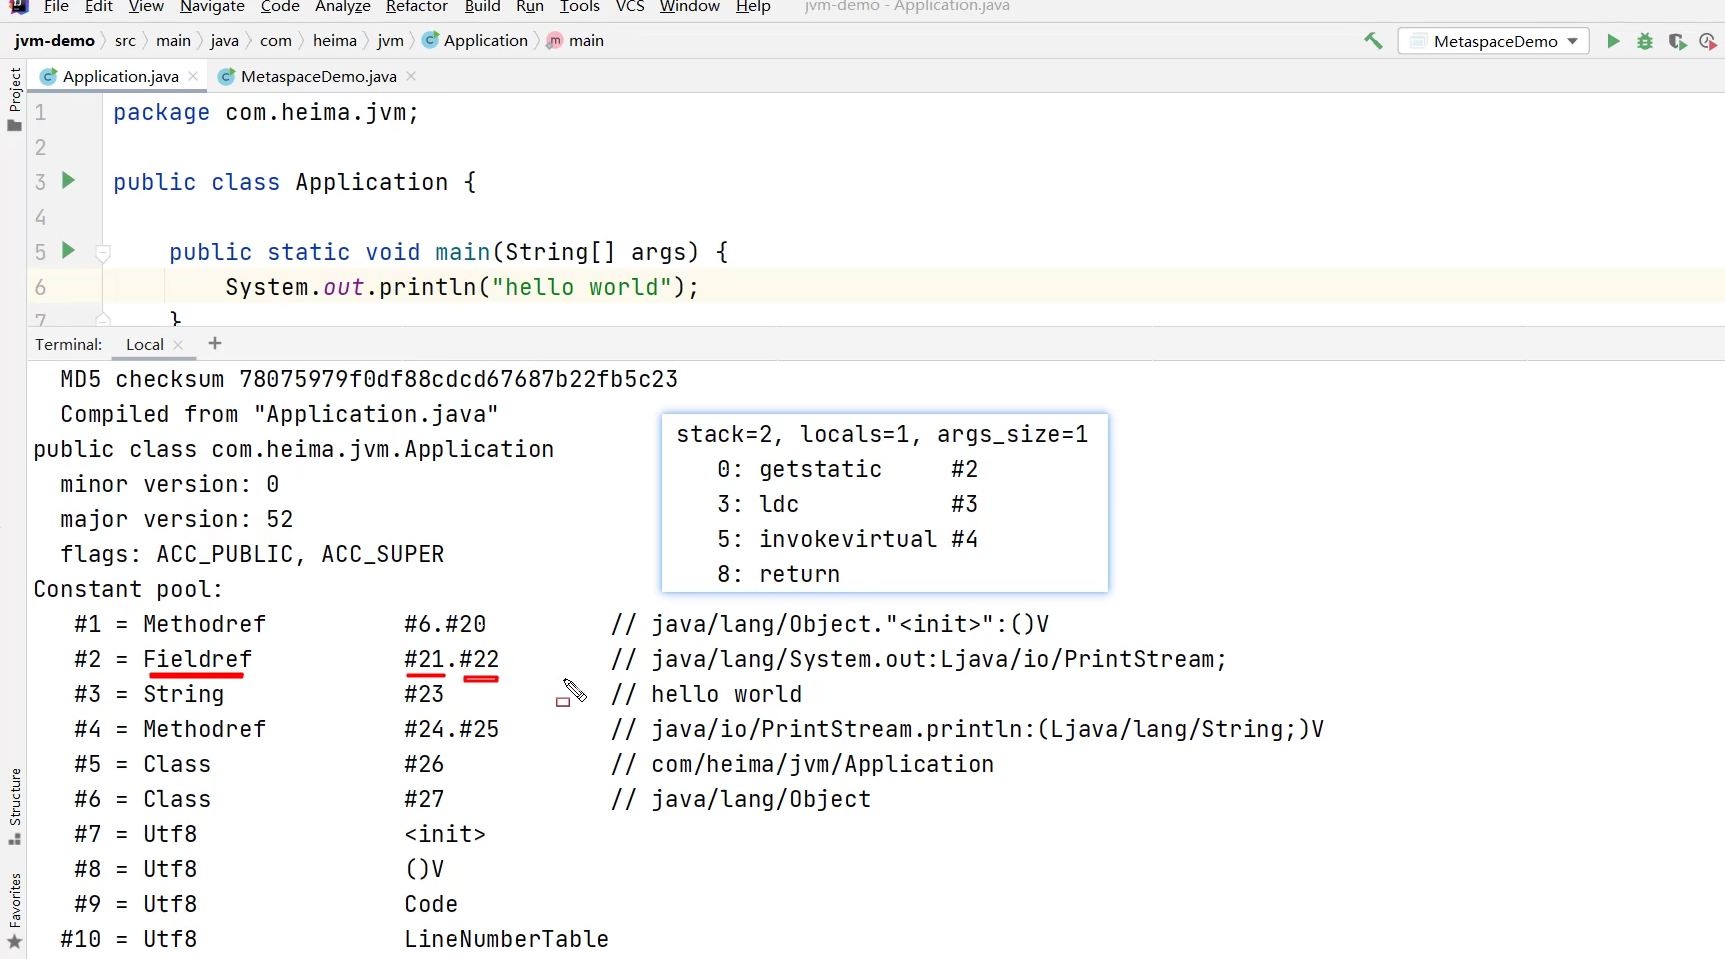Image resolution: width=1725 pixels, height=959 pixels.
Task: Click main method in the breadcrumb
Action: [575, 41]
